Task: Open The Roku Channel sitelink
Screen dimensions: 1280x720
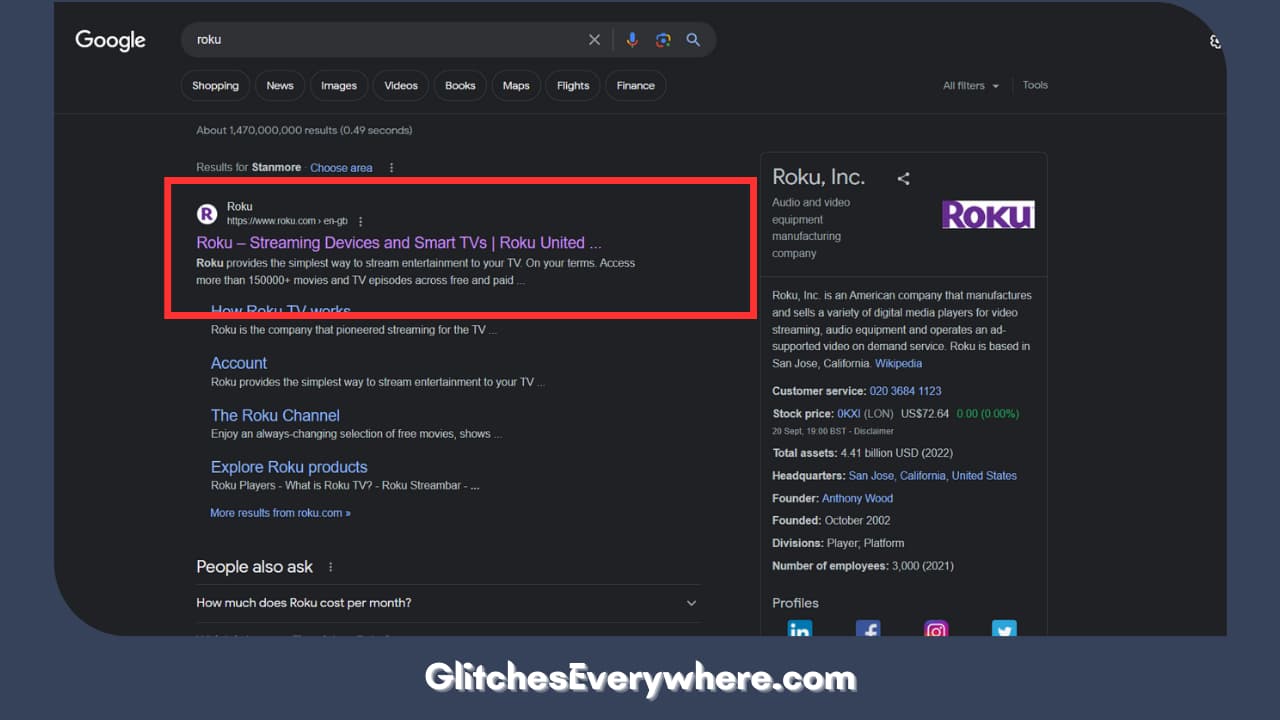Action: (275, 415)
